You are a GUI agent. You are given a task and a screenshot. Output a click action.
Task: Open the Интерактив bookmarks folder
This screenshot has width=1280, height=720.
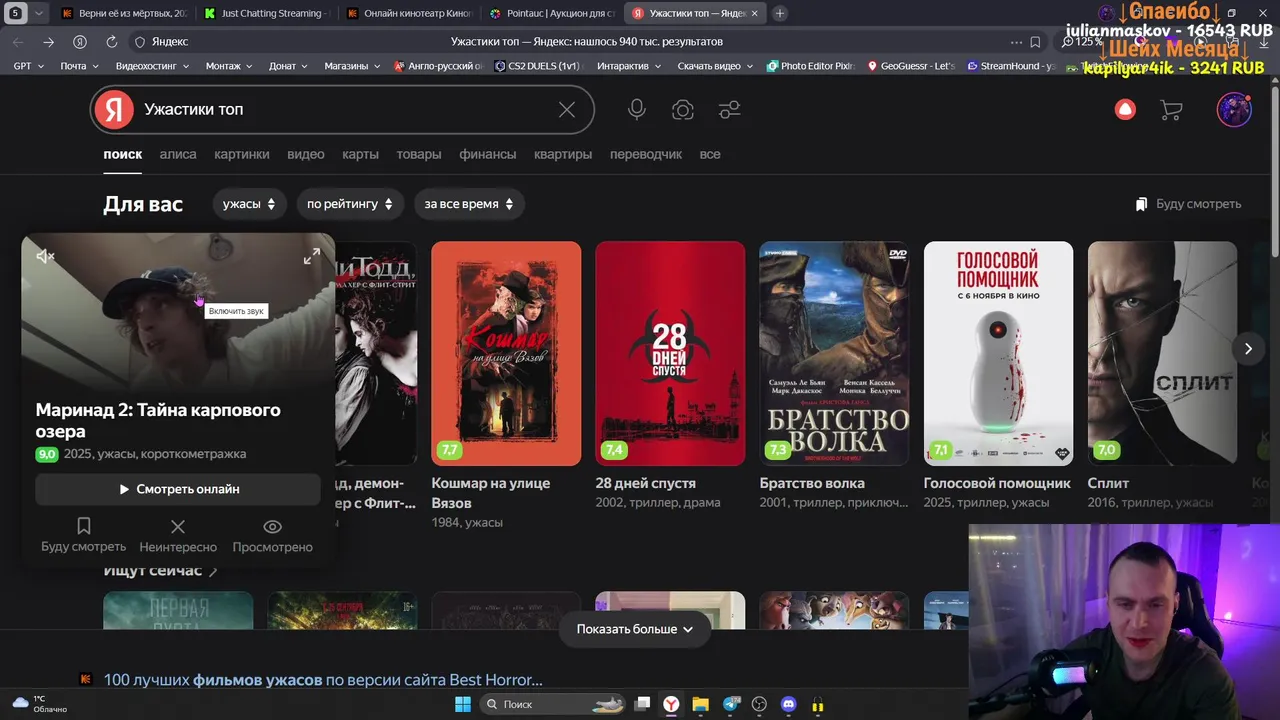click(629, 66)
